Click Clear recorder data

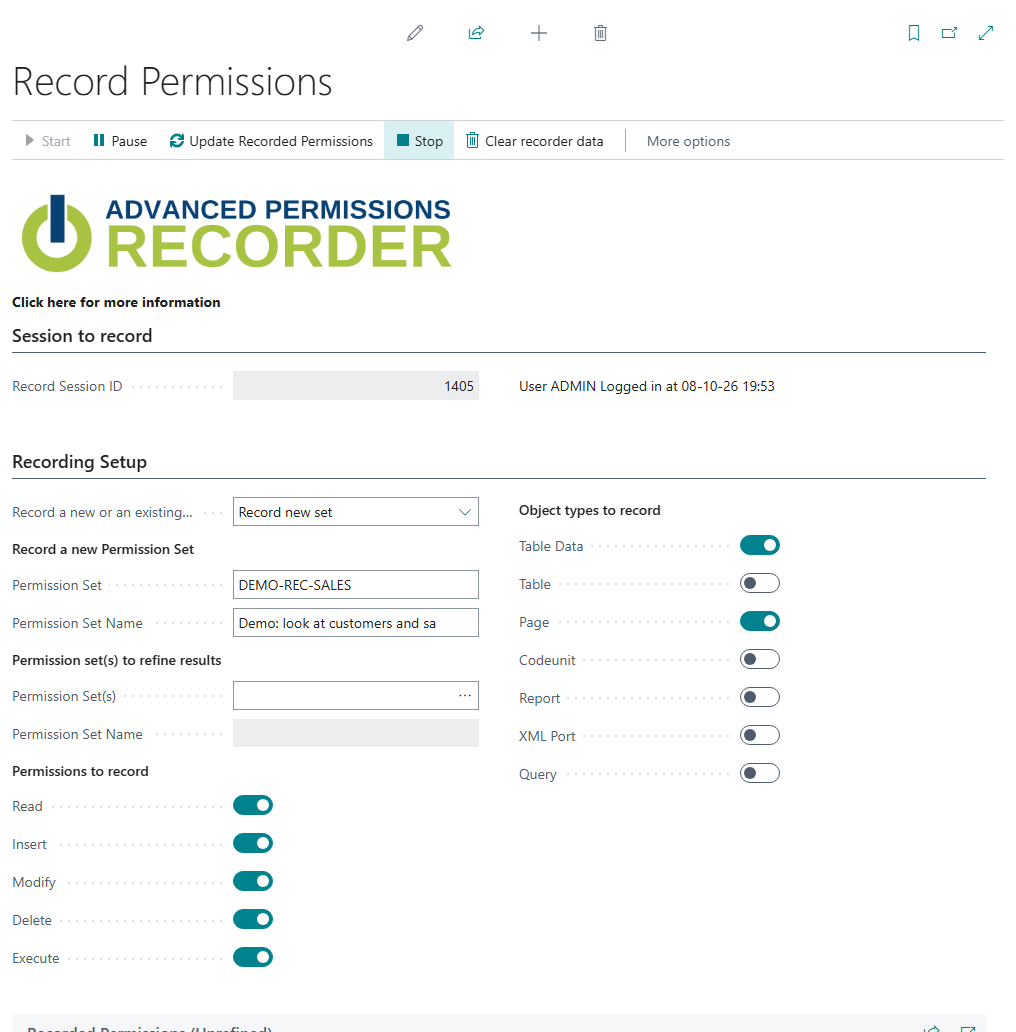click(x=534, y=141)
